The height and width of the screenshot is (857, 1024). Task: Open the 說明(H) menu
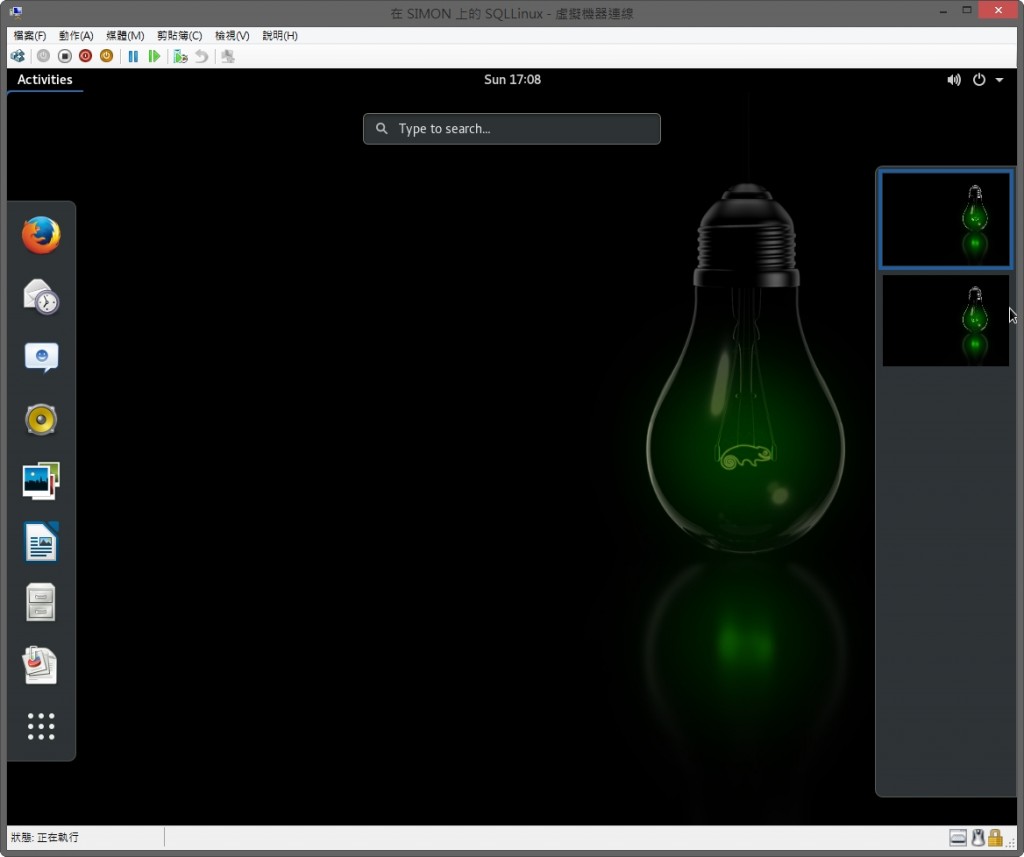click(280, 35)
